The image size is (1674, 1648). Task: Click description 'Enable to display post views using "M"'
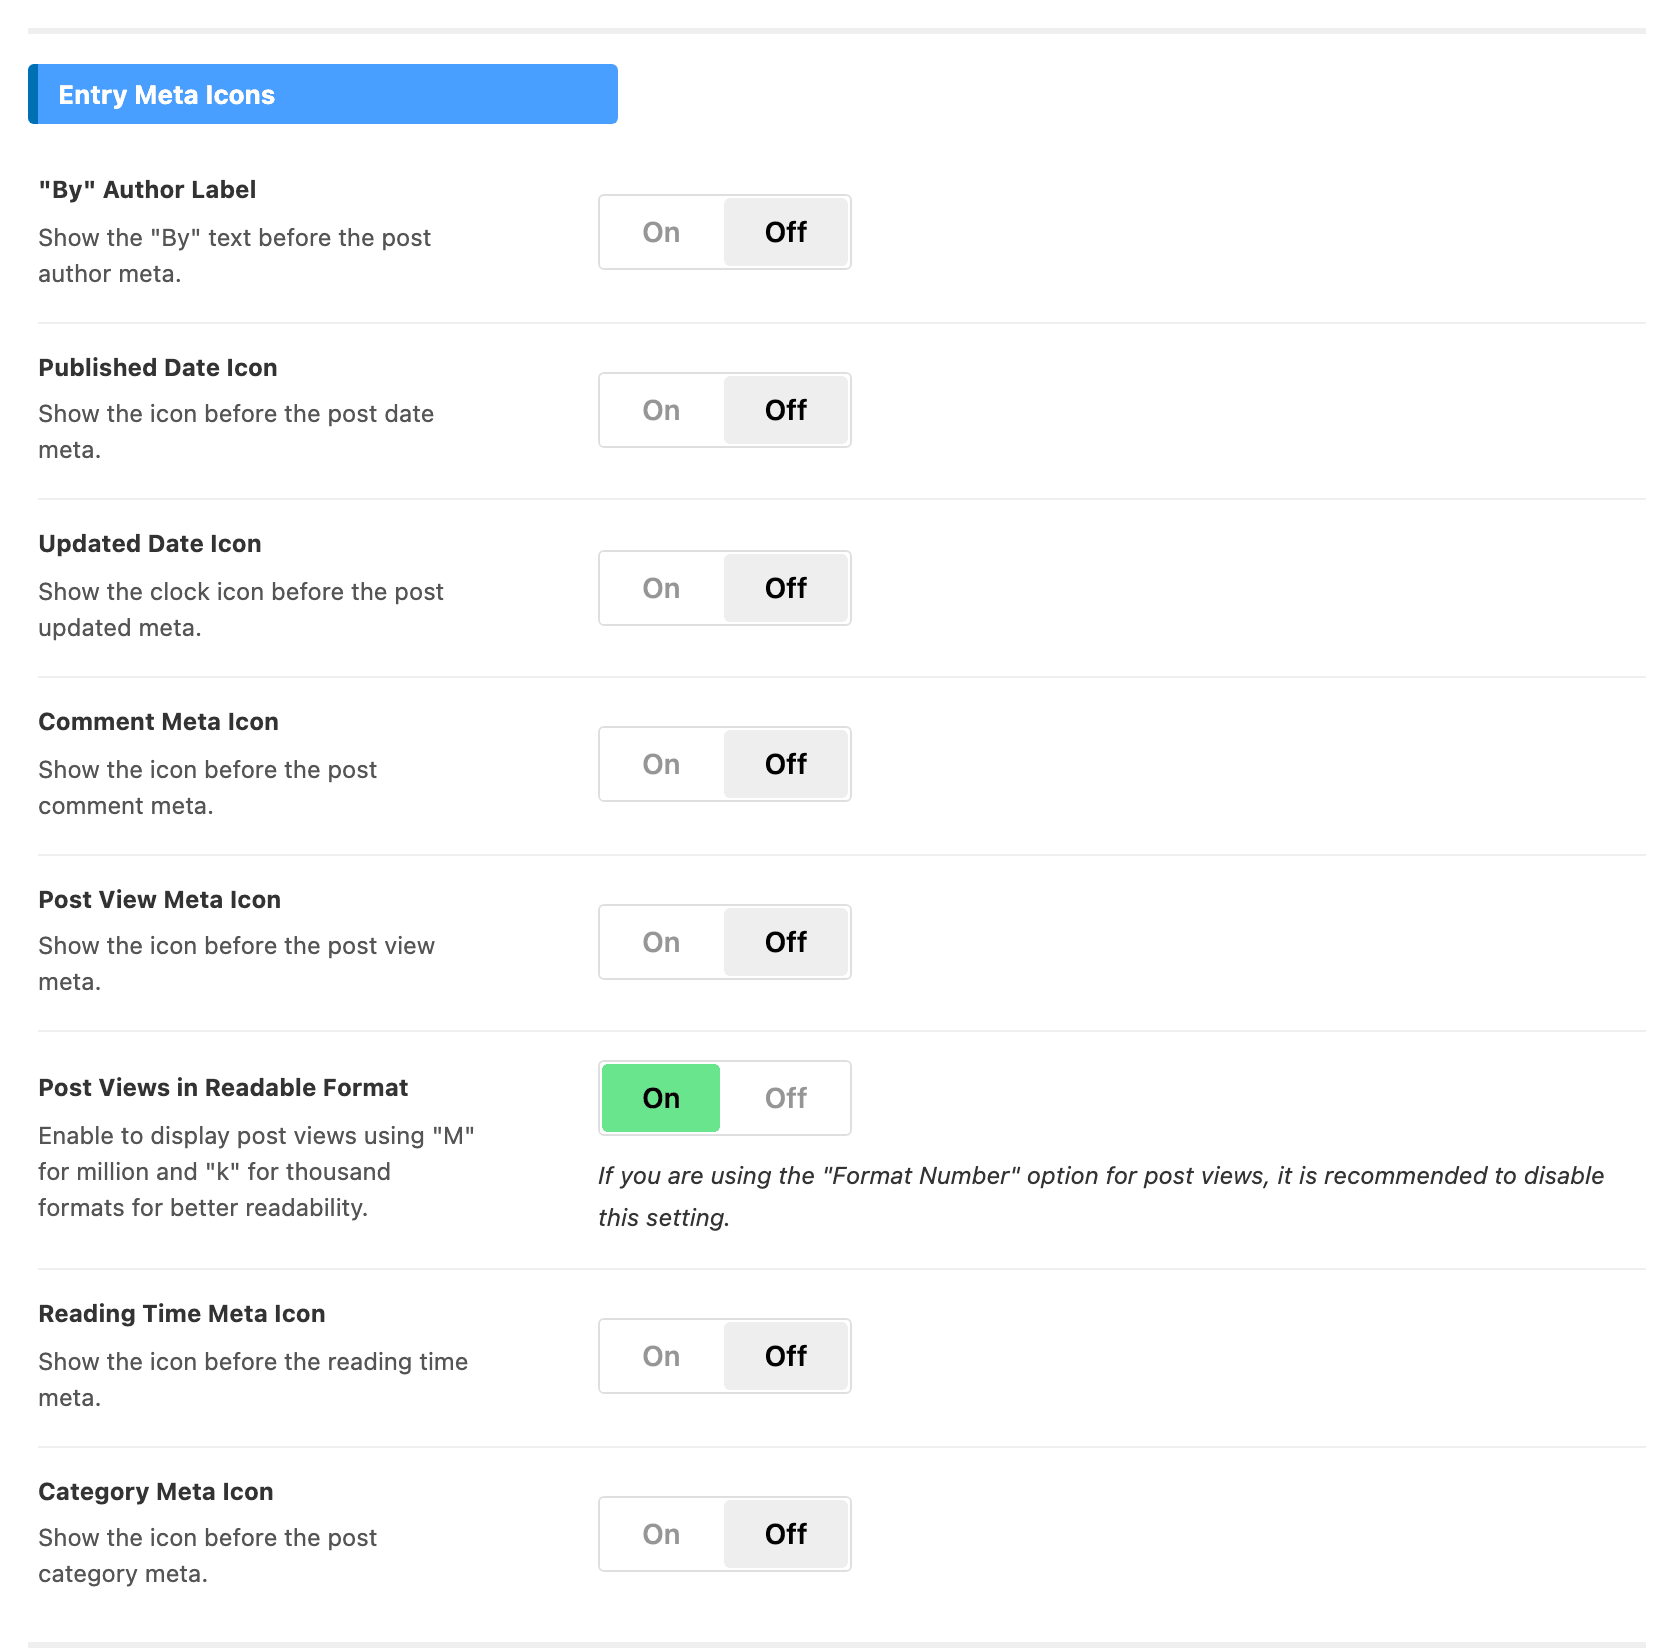(x=256, y=1136)
